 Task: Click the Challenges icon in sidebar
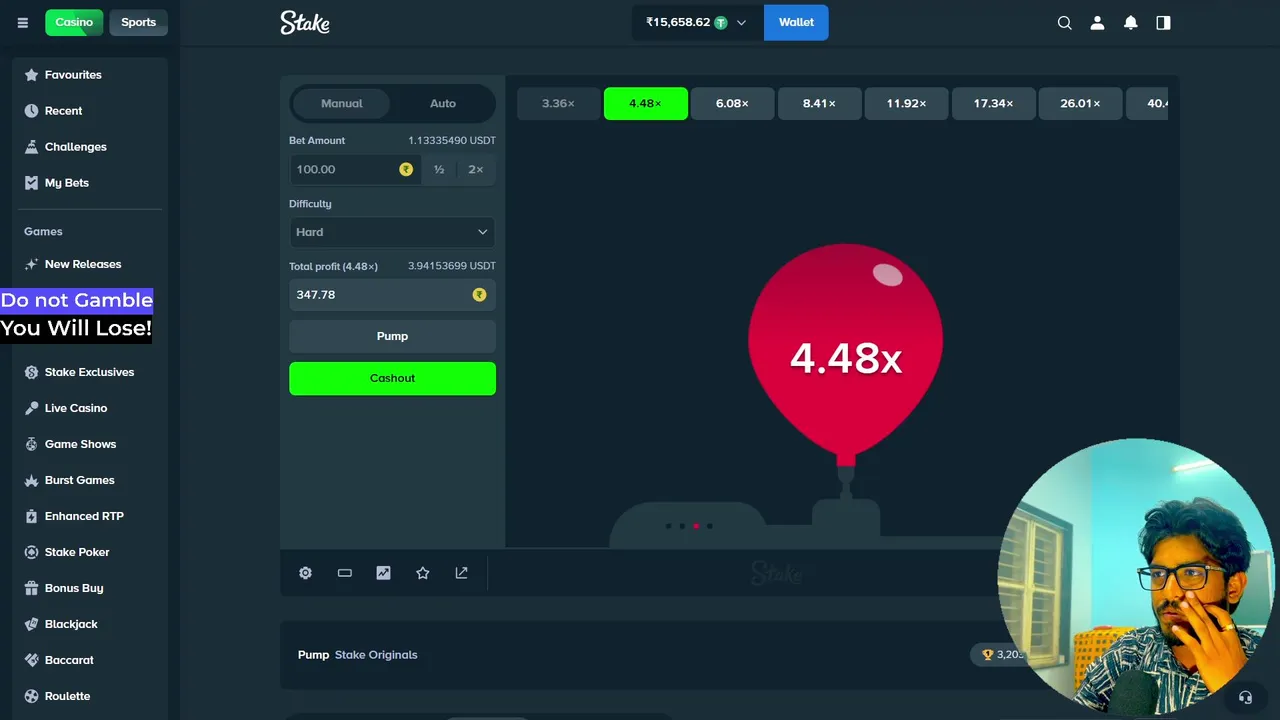pyautogui.click(x=31, y=147)
